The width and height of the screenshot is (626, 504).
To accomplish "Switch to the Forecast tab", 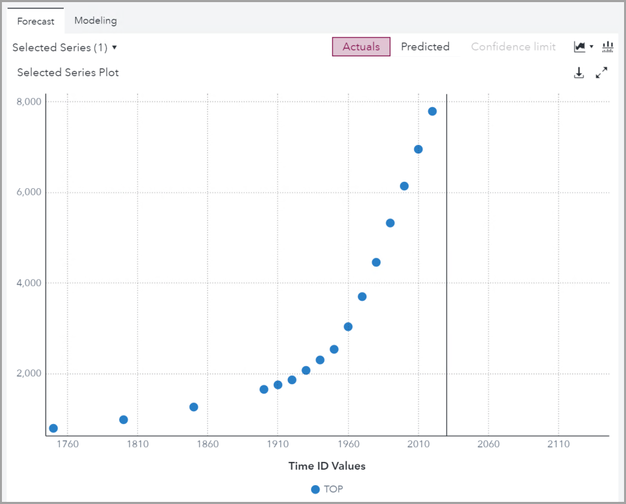I will (35, 20).
